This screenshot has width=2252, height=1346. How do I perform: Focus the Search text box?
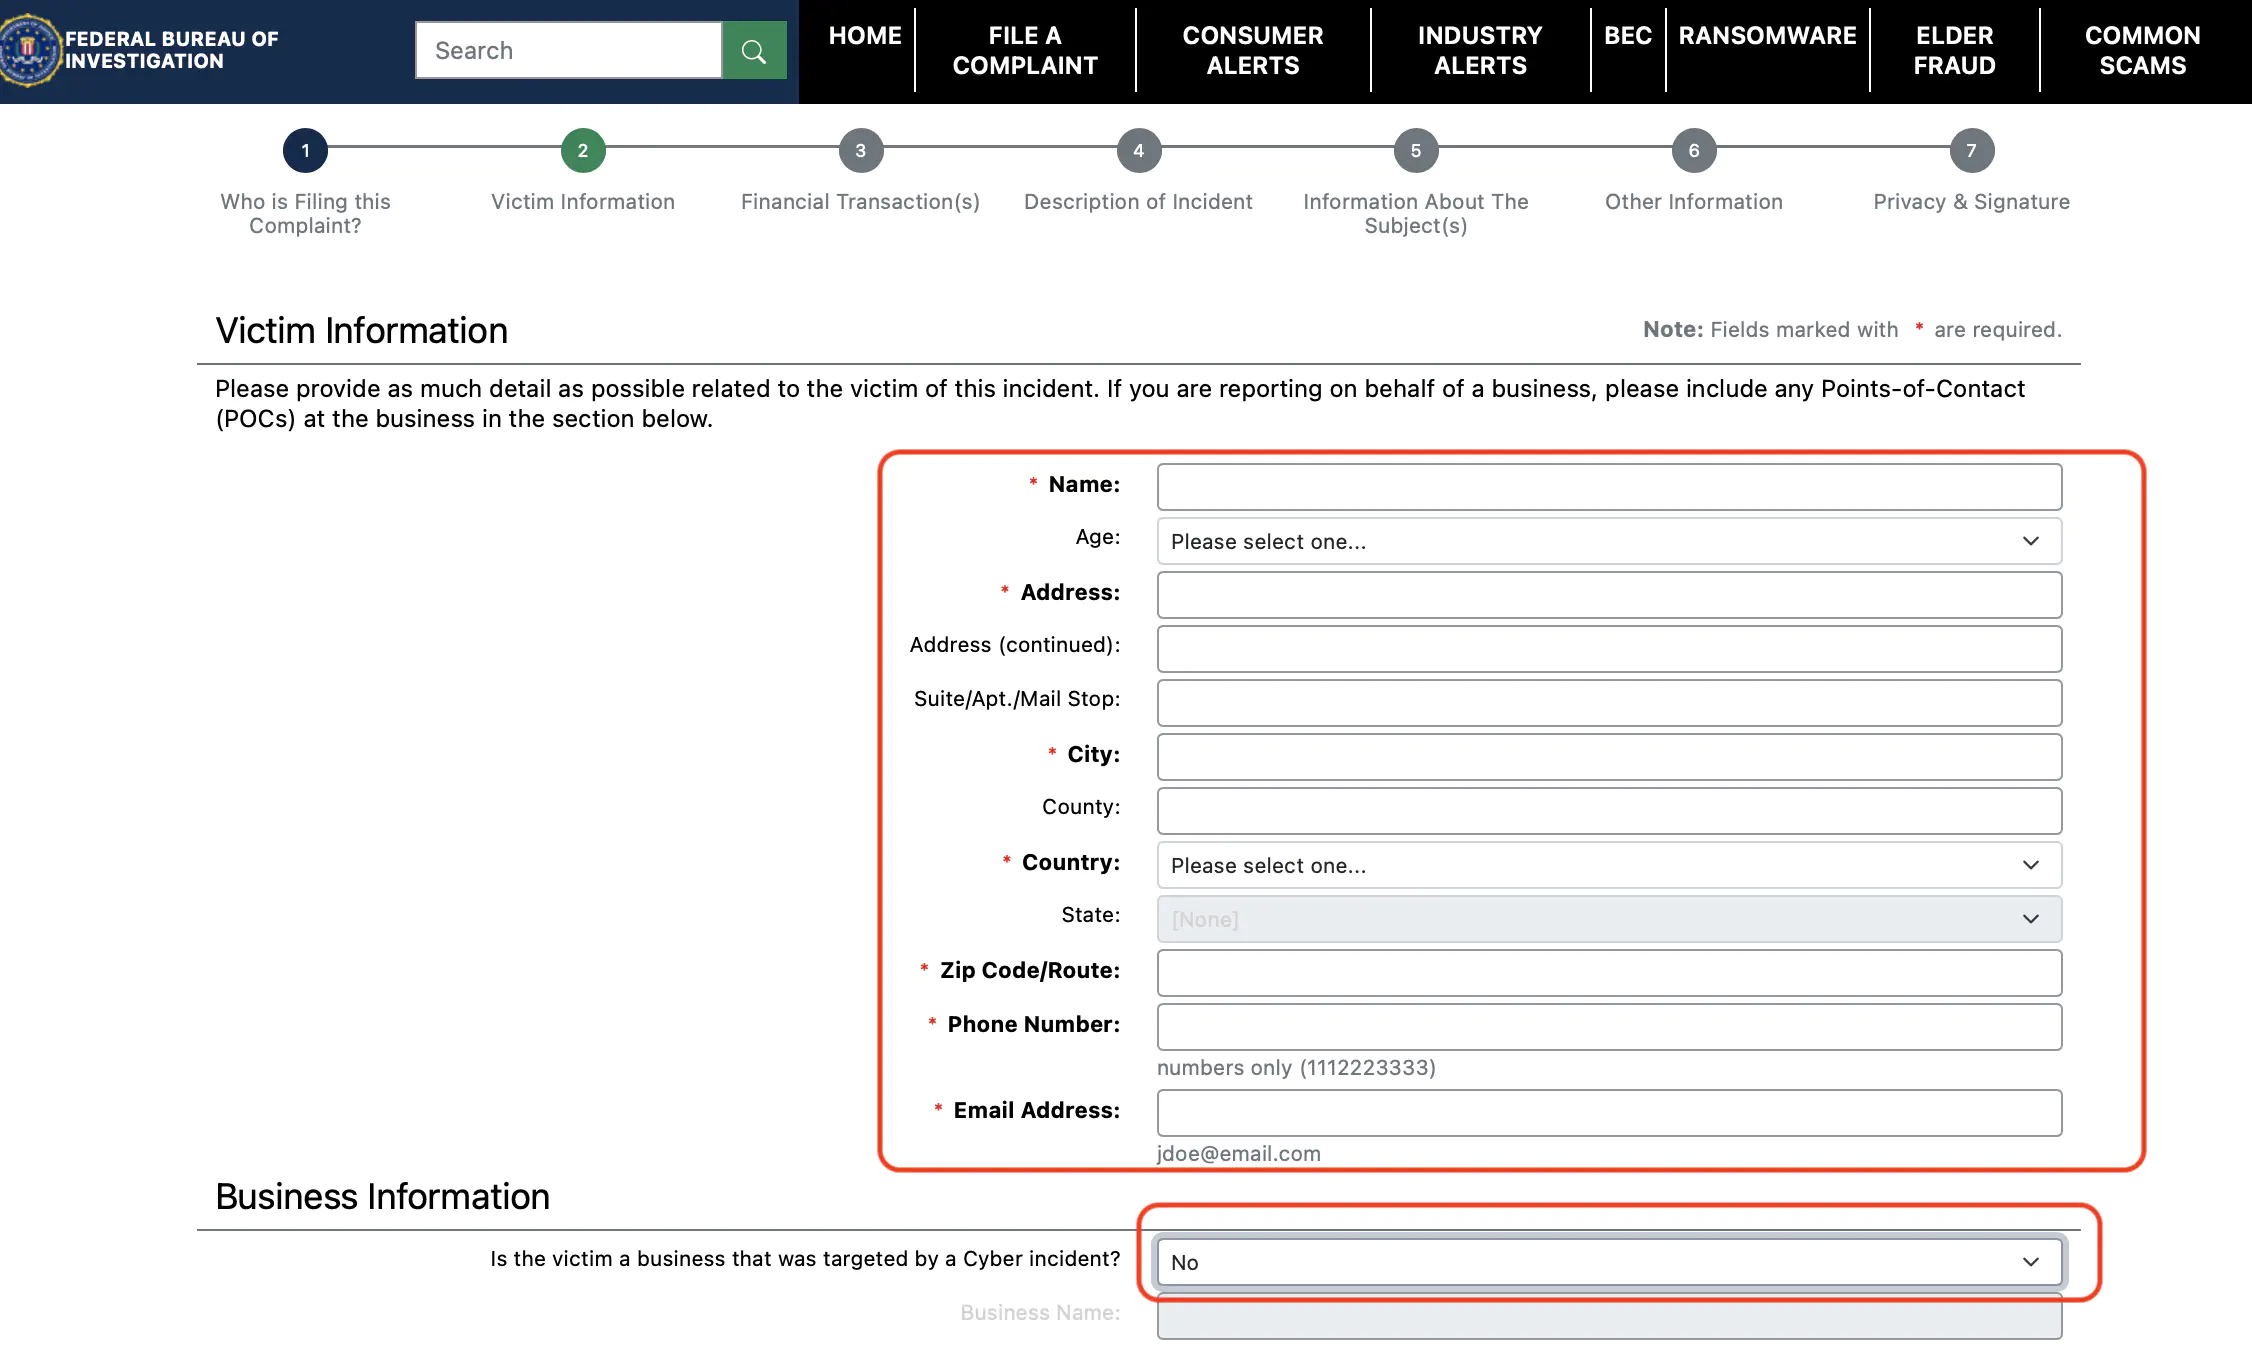point(568,51)
